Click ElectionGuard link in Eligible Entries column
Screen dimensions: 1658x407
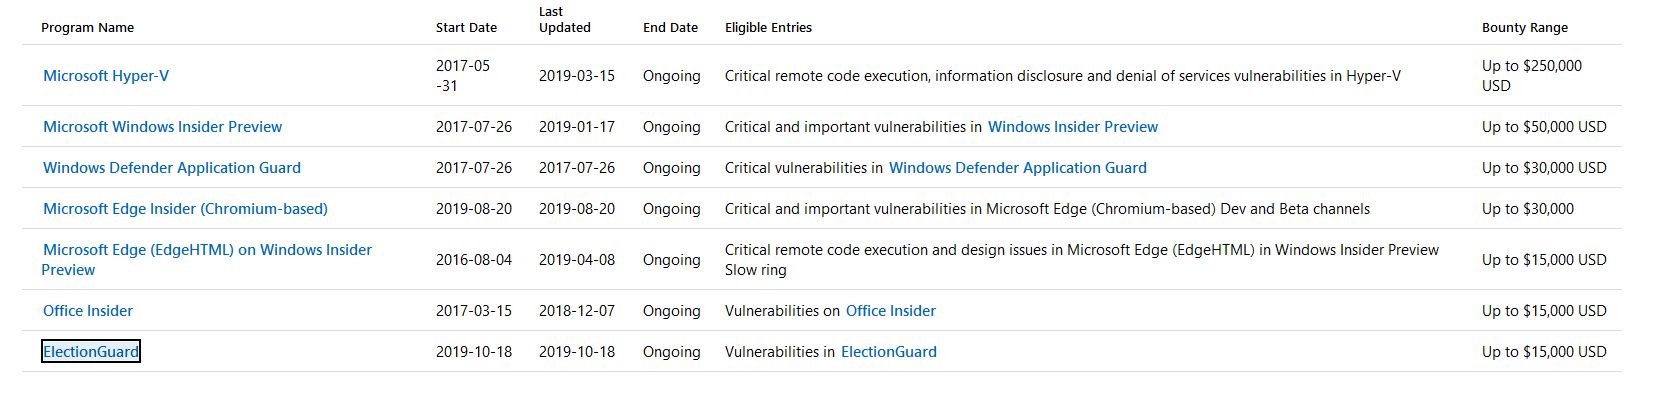[888, 352]
